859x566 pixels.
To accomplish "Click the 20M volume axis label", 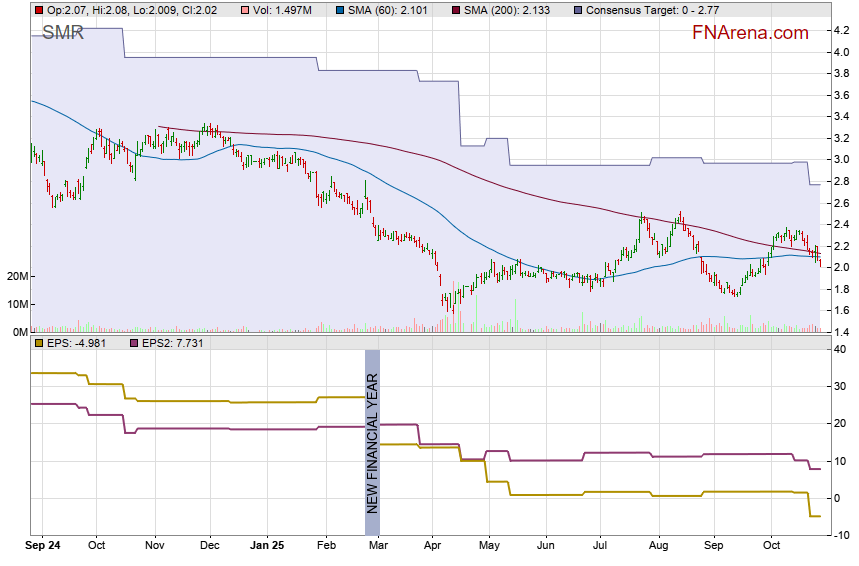I will click(16, 276).
